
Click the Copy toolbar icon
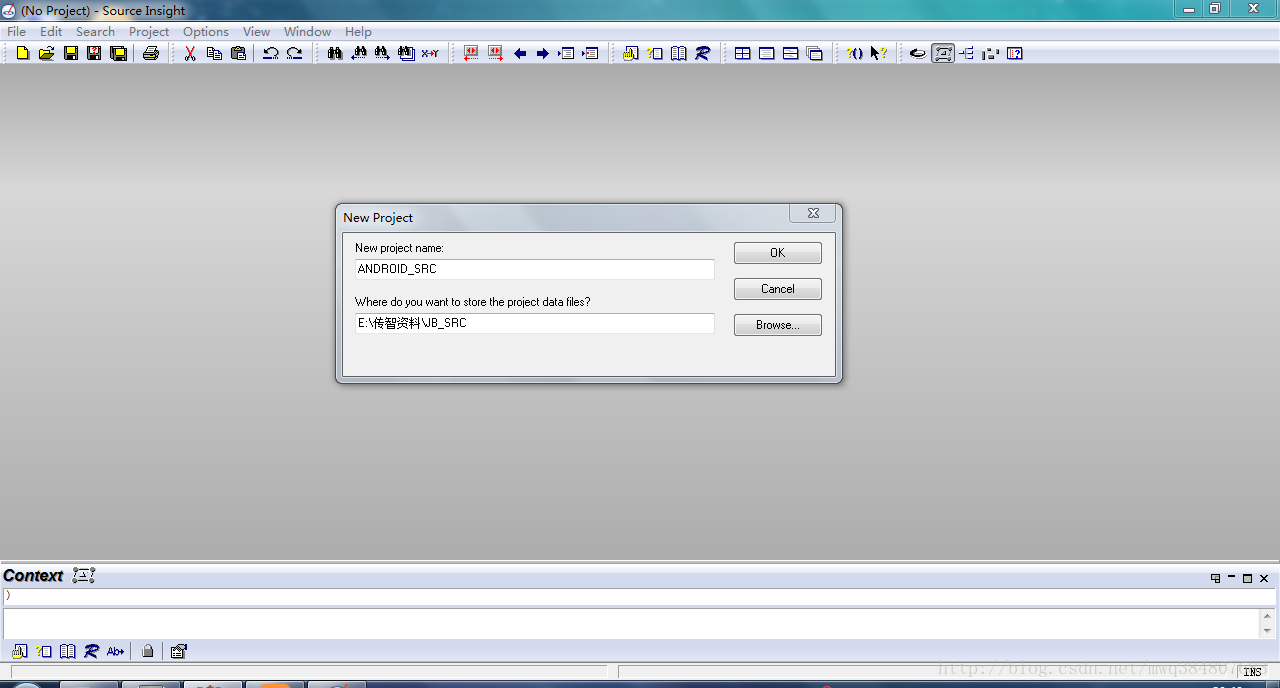[214, 53]
